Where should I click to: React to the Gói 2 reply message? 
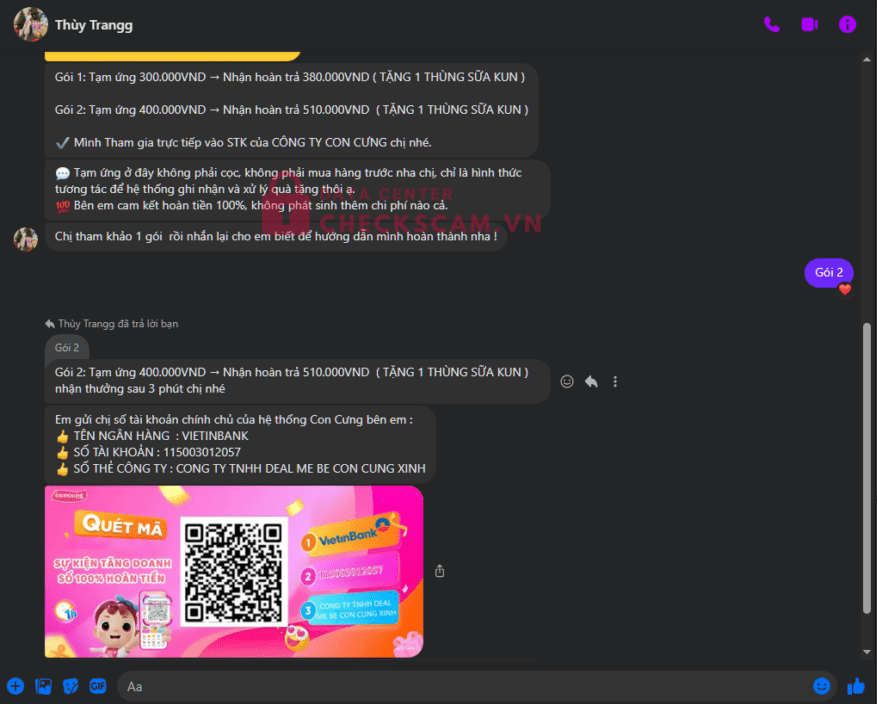pos(567,381)
